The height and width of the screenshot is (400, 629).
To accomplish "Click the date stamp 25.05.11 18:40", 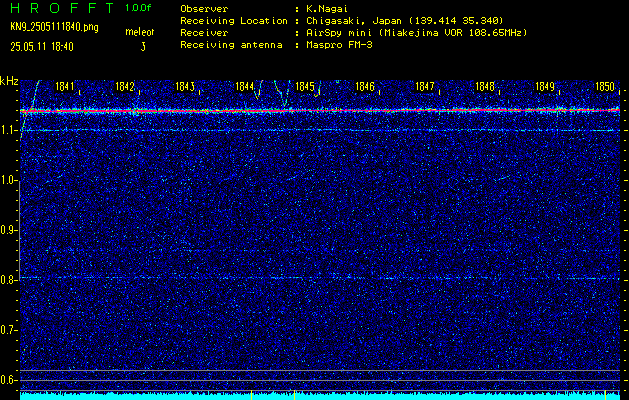I will click(x=42, y=47).
